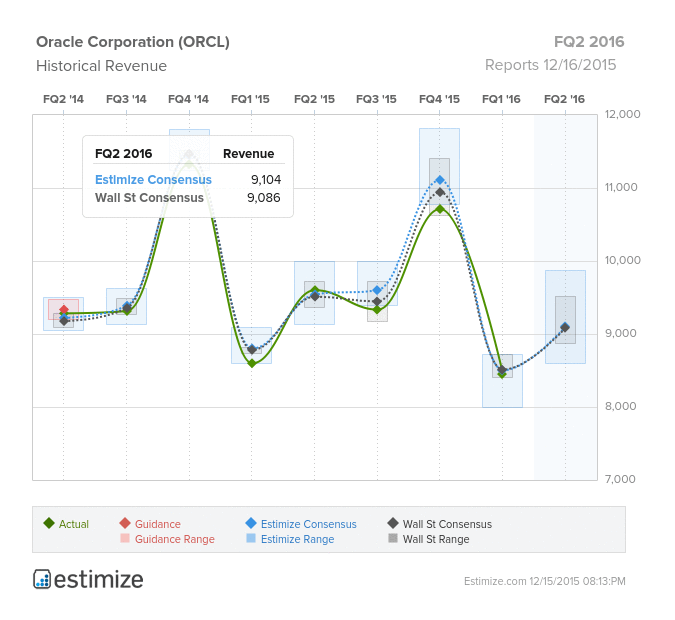Toggle the Actual series legend label
Viewport: 675px width, 620px height.
coord(74,524)
